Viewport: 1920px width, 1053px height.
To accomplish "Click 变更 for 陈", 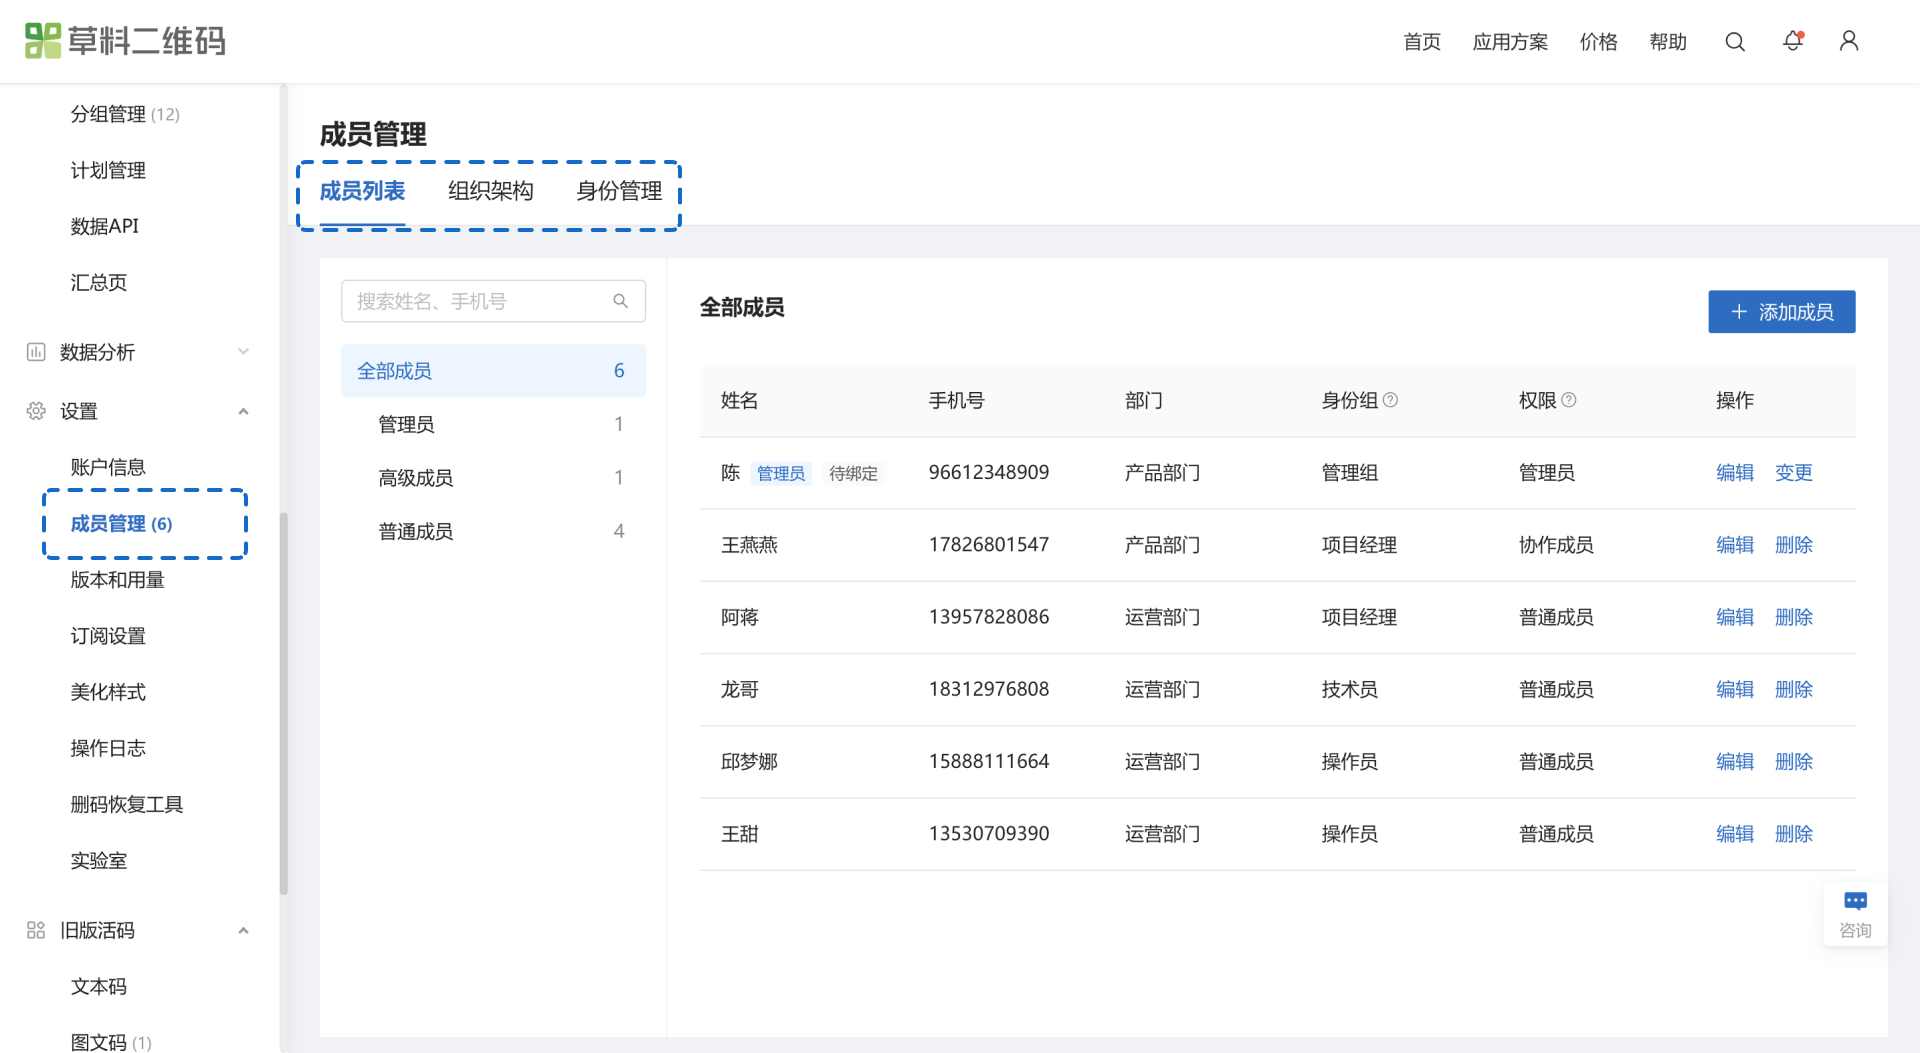I will click(1793, 473).
